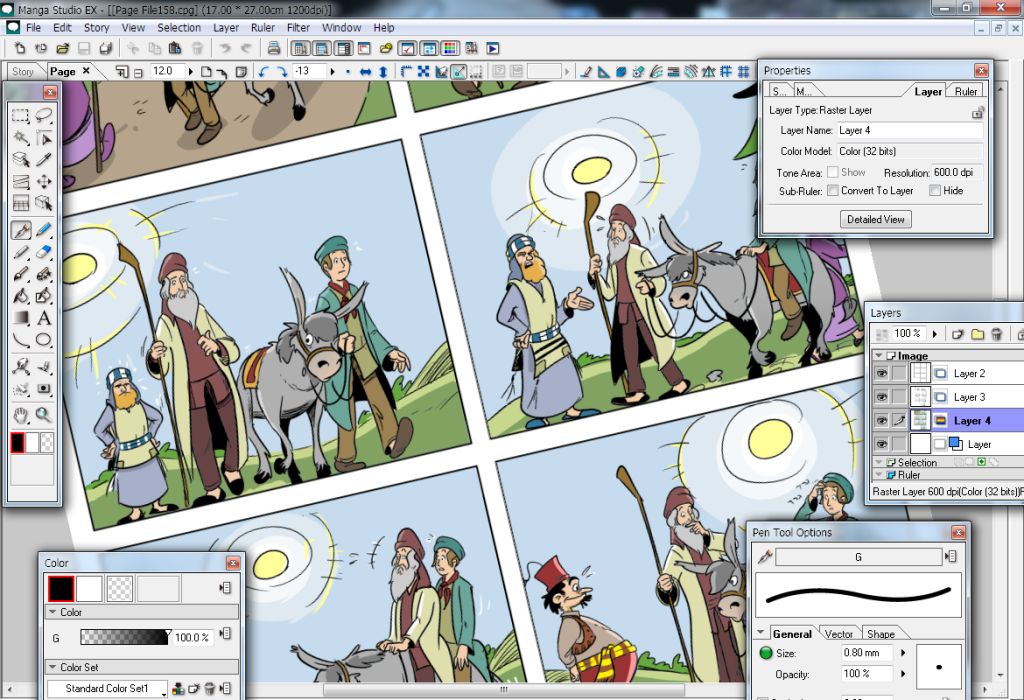Image resolution: width=1024 pixels, height=700 pixels.
Task: Click the flip horizontal arrows icon
Action: pyautogui.click(x=366, y=72)
